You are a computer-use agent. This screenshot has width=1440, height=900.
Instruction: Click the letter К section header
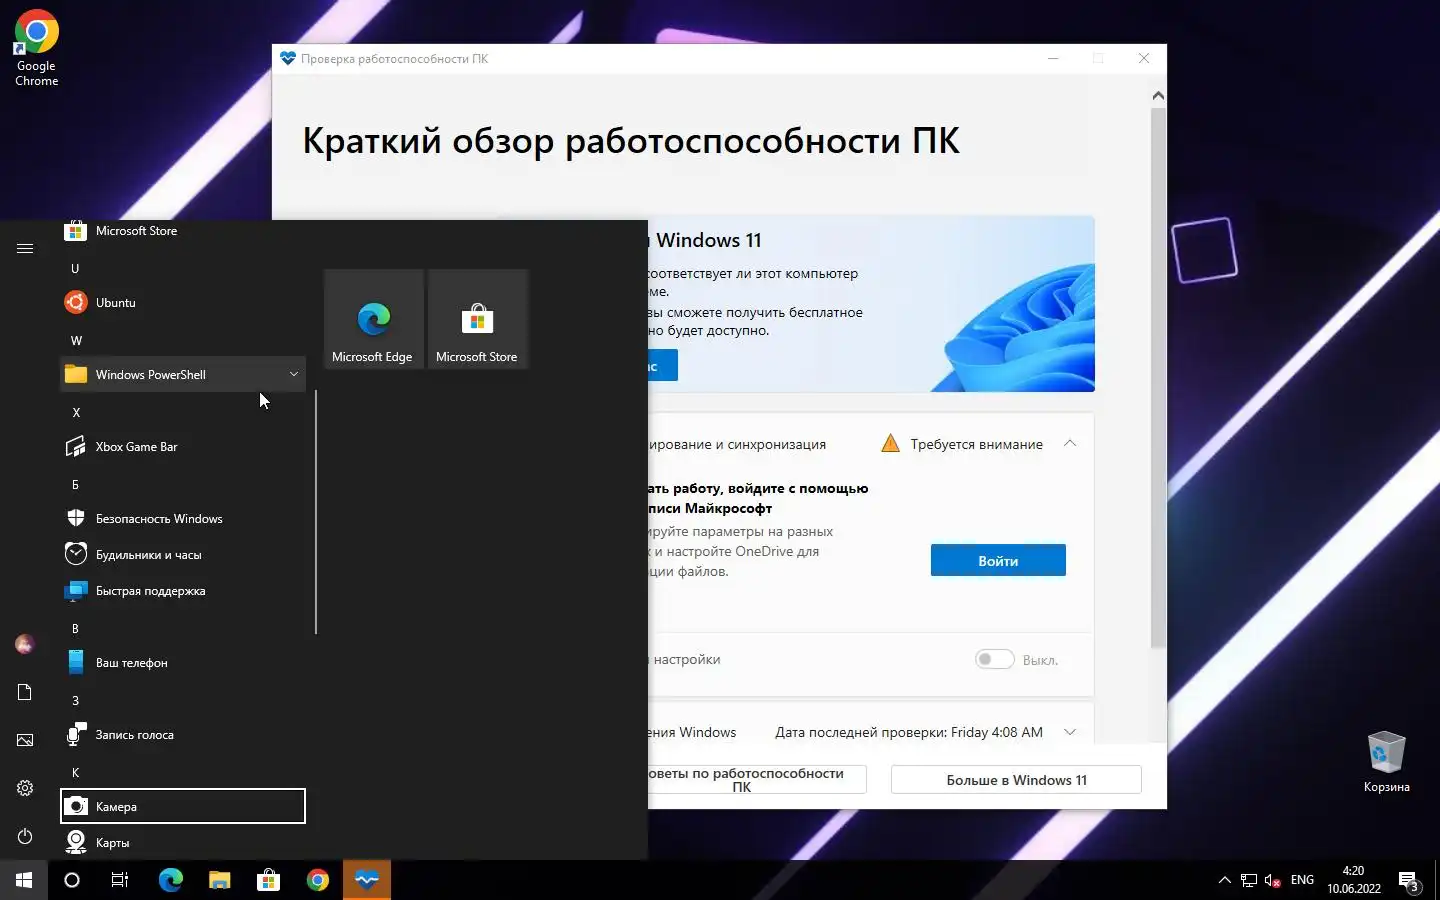coord(75,773)
